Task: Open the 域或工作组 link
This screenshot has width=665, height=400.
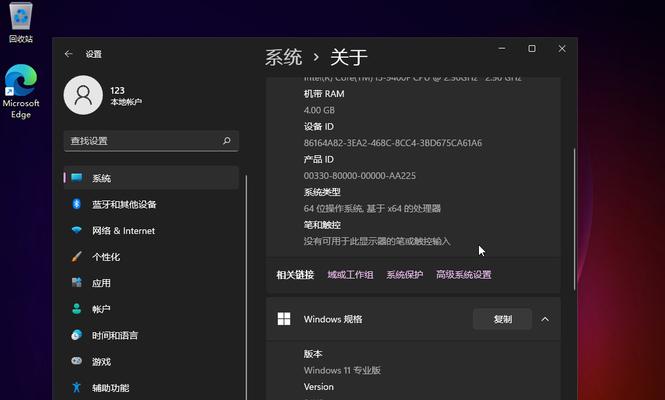Action: point(350,274)
